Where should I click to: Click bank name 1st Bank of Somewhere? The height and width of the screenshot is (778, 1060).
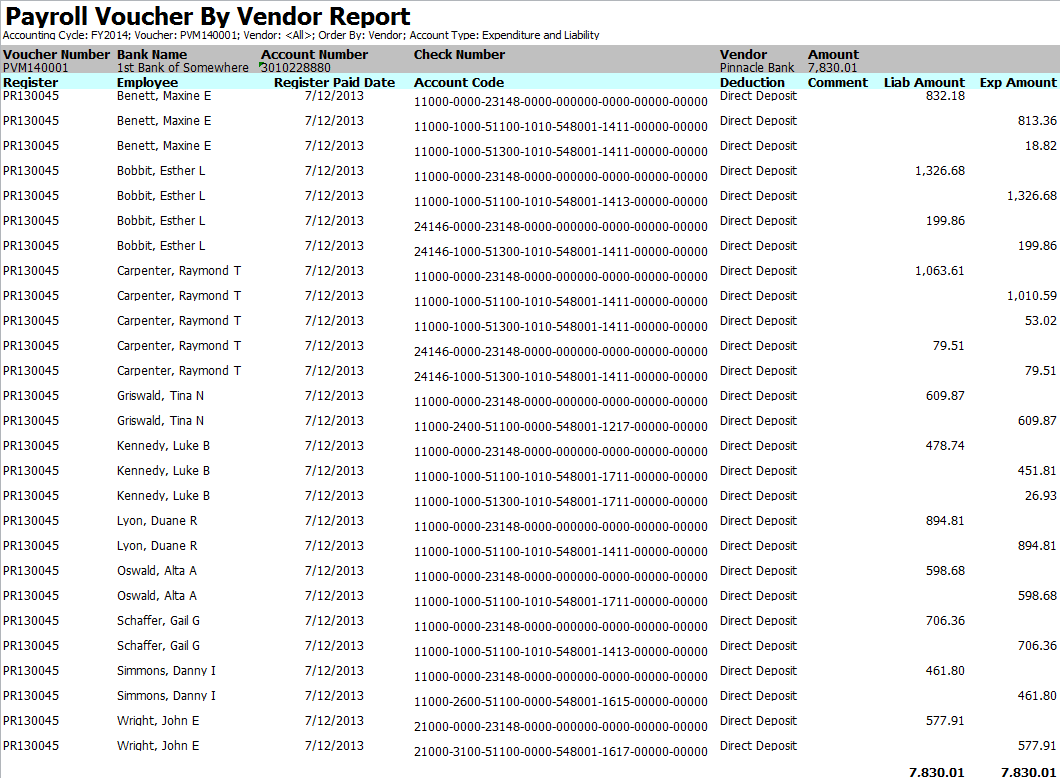pos(183,68)
